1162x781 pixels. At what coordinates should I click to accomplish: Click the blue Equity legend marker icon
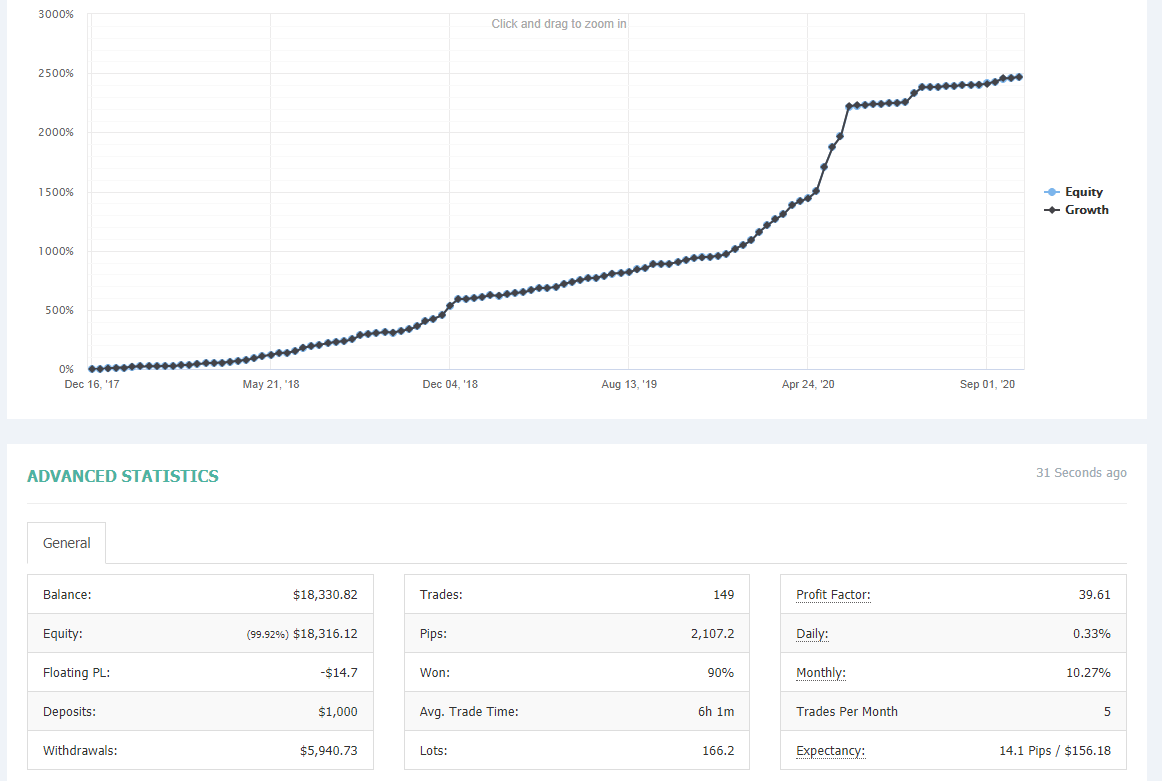click(x=1052, y=192)
